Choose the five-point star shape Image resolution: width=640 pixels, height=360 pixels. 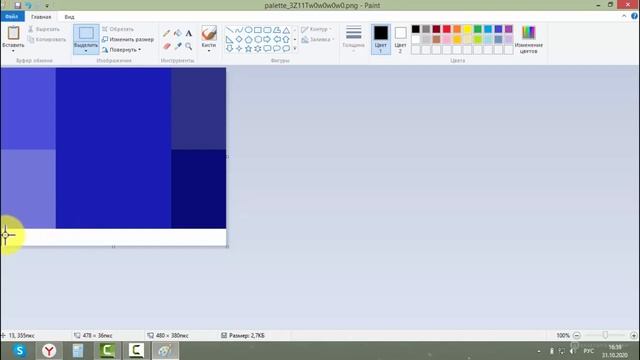coord(248,49)
